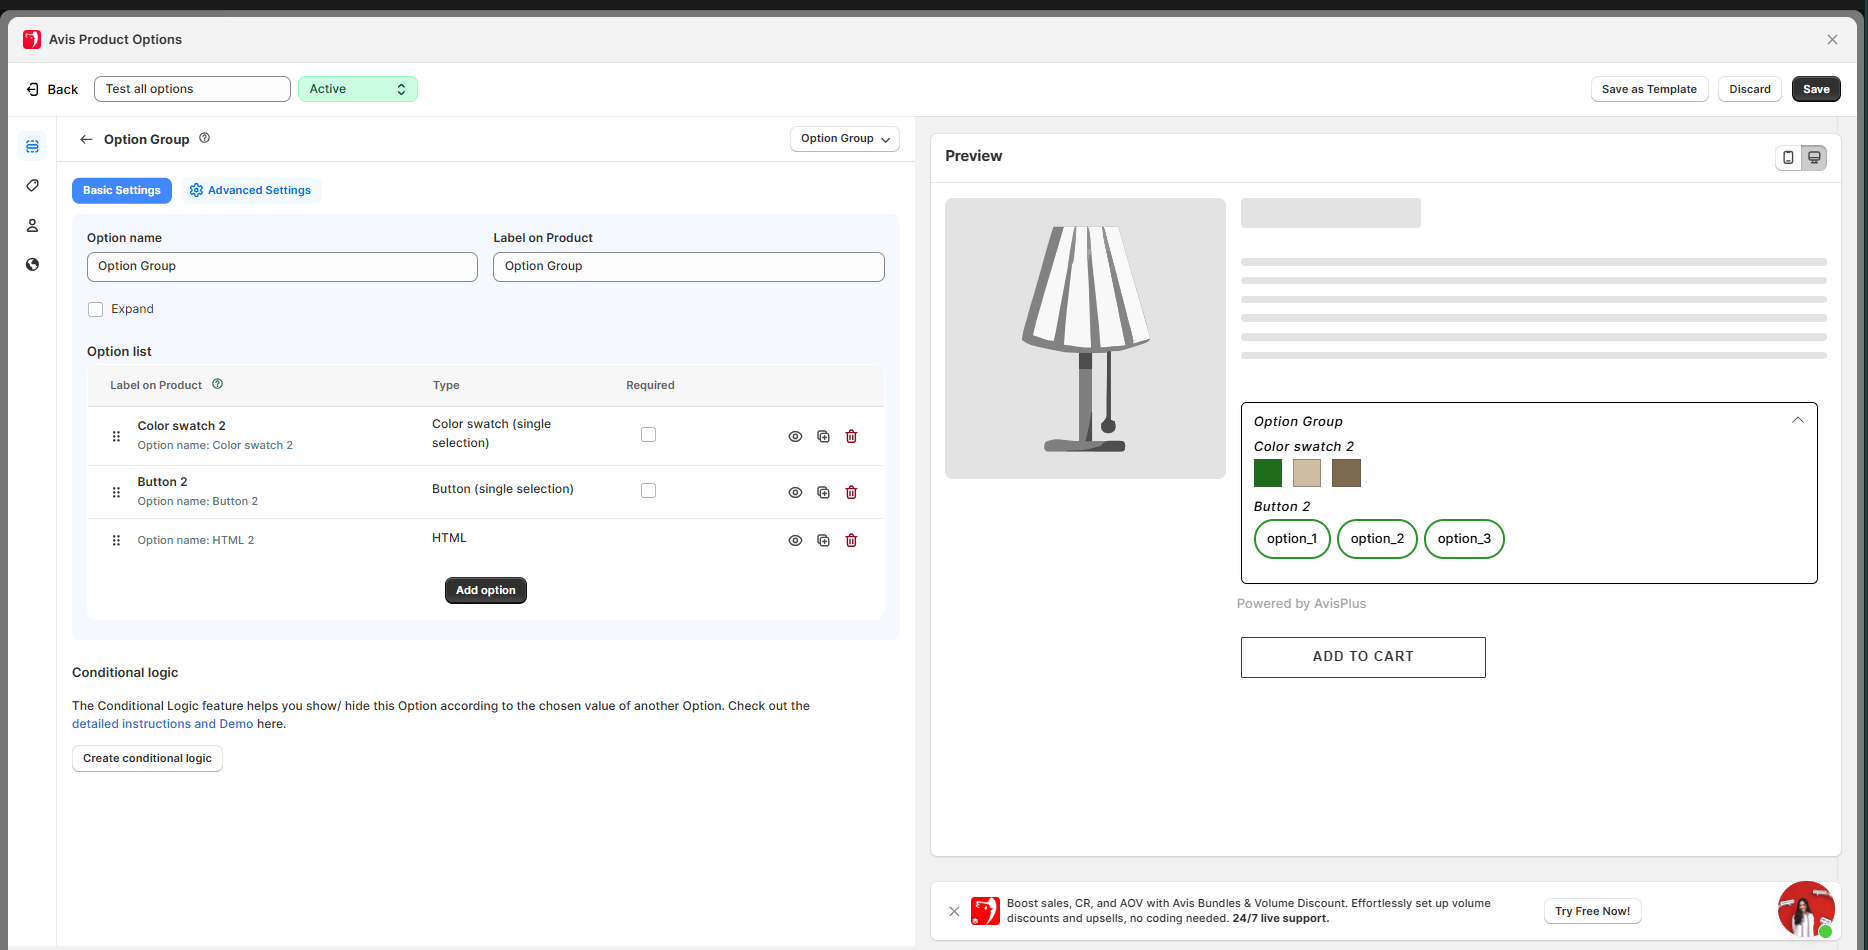
Task: Collapse the Option Group preview panel
Action: pos(1797,420)
